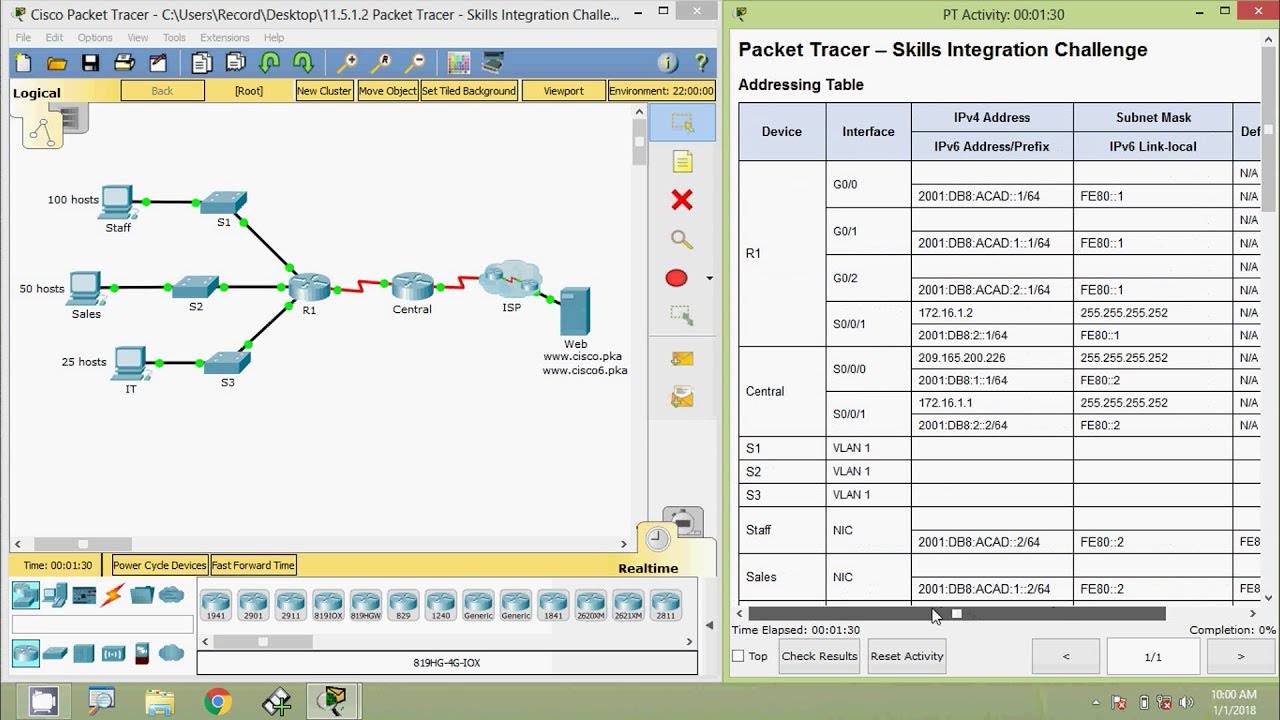Open the View menu
The image size is (1280, 720).
tap(138, 38)
